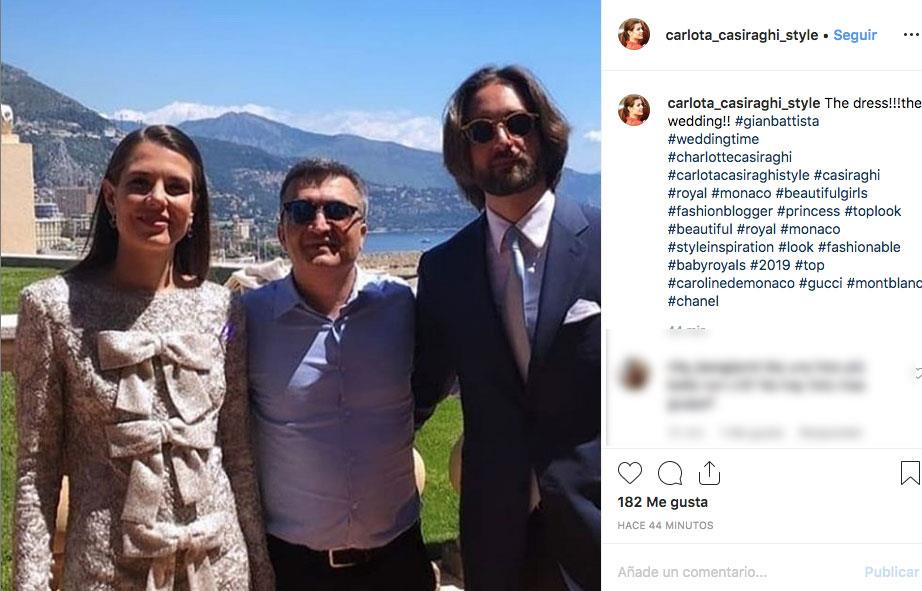Open comments with the speech bubble icon
Screen dimensions: 922x591
tap(670, 473)
